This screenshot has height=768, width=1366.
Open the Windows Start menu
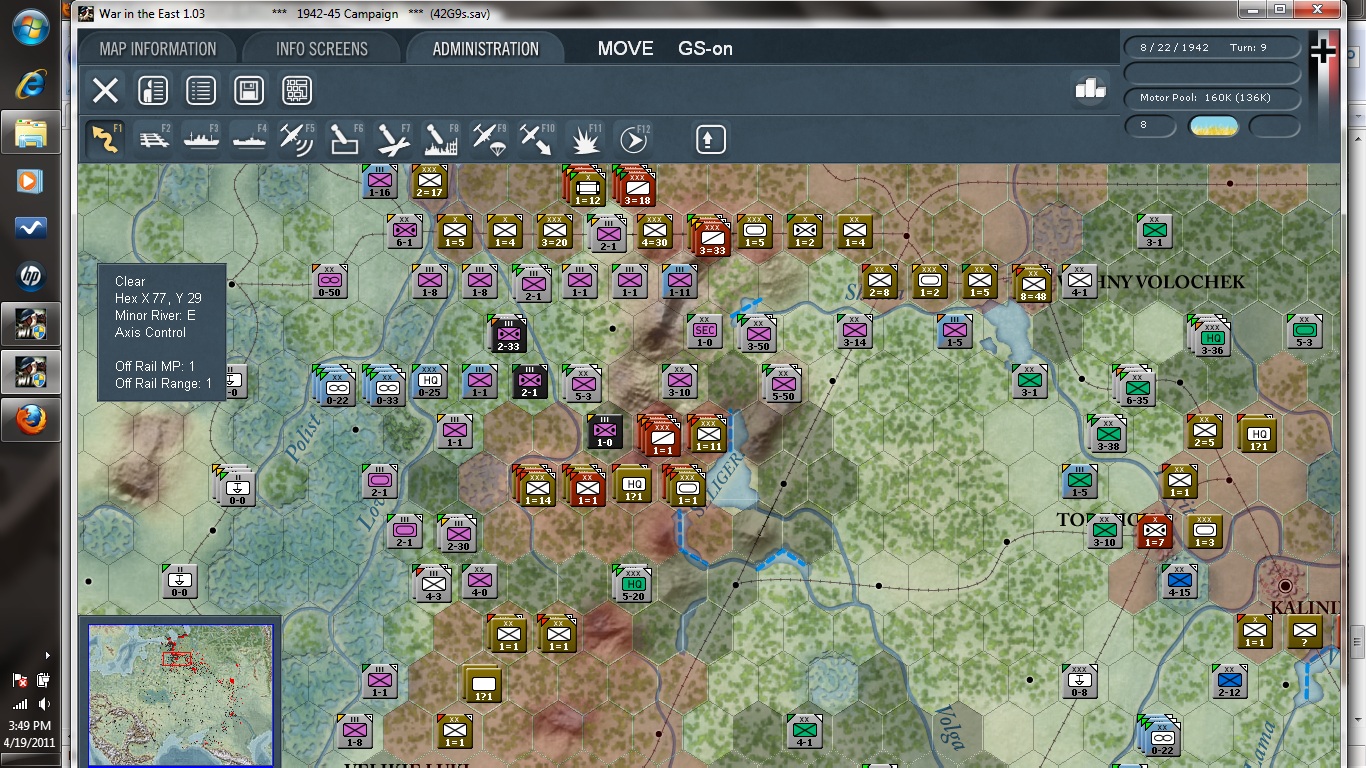(x=30, y=28)
